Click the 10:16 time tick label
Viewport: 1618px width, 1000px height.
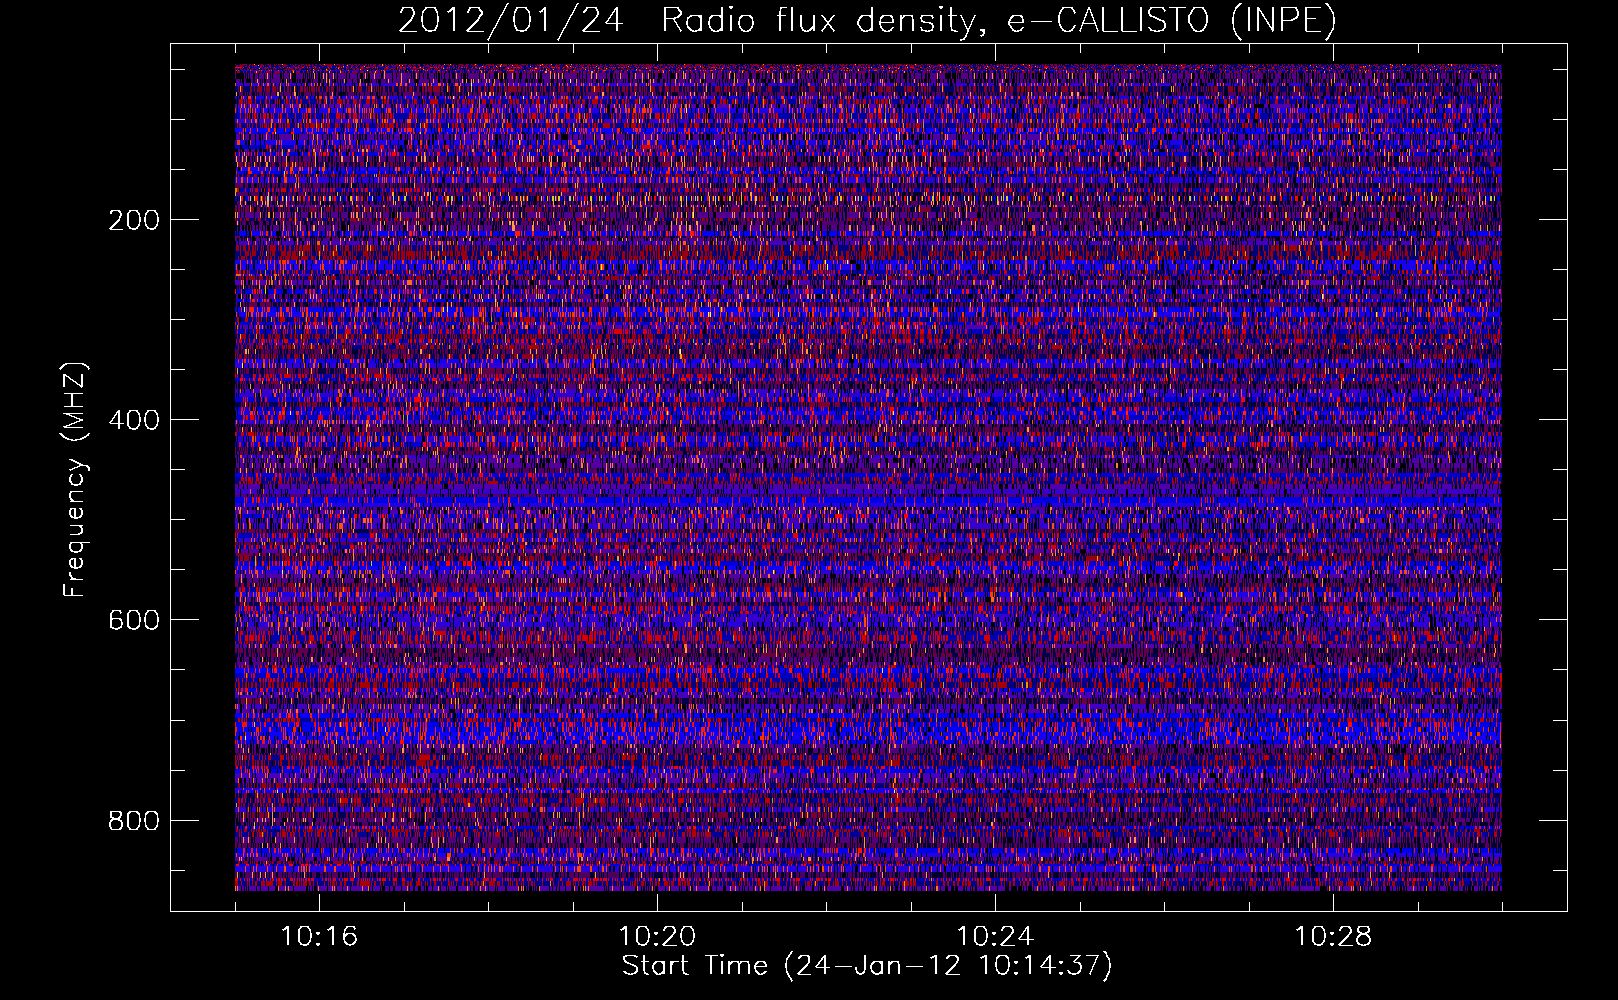point(319,937)
